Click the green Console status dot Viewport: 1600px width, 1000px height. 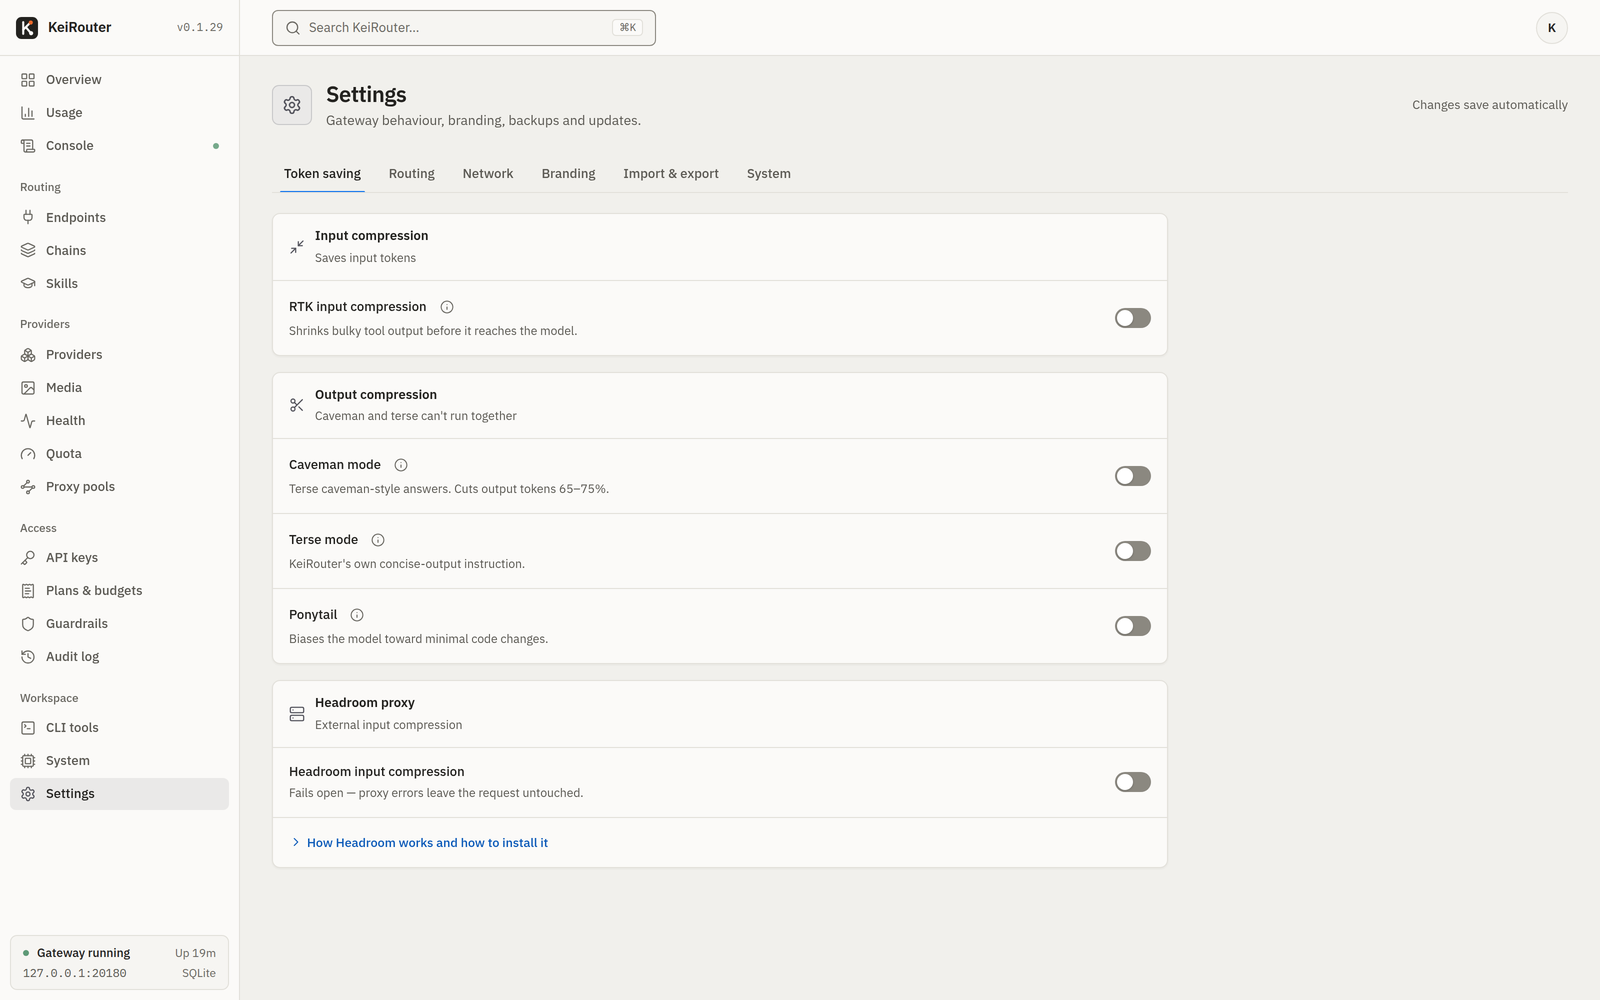point(216,146)
